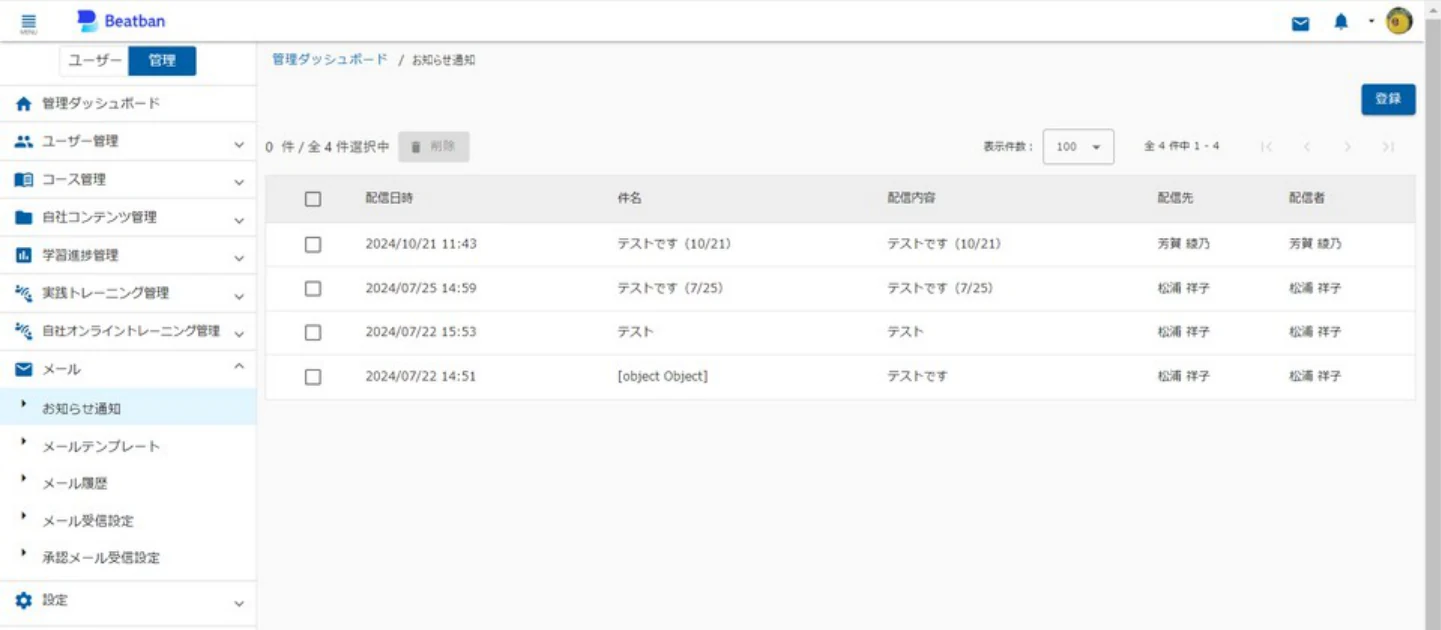Click the Beatban logo
Image resolution: width=1441 pixels, height=630 pixels.
(121, 21)
